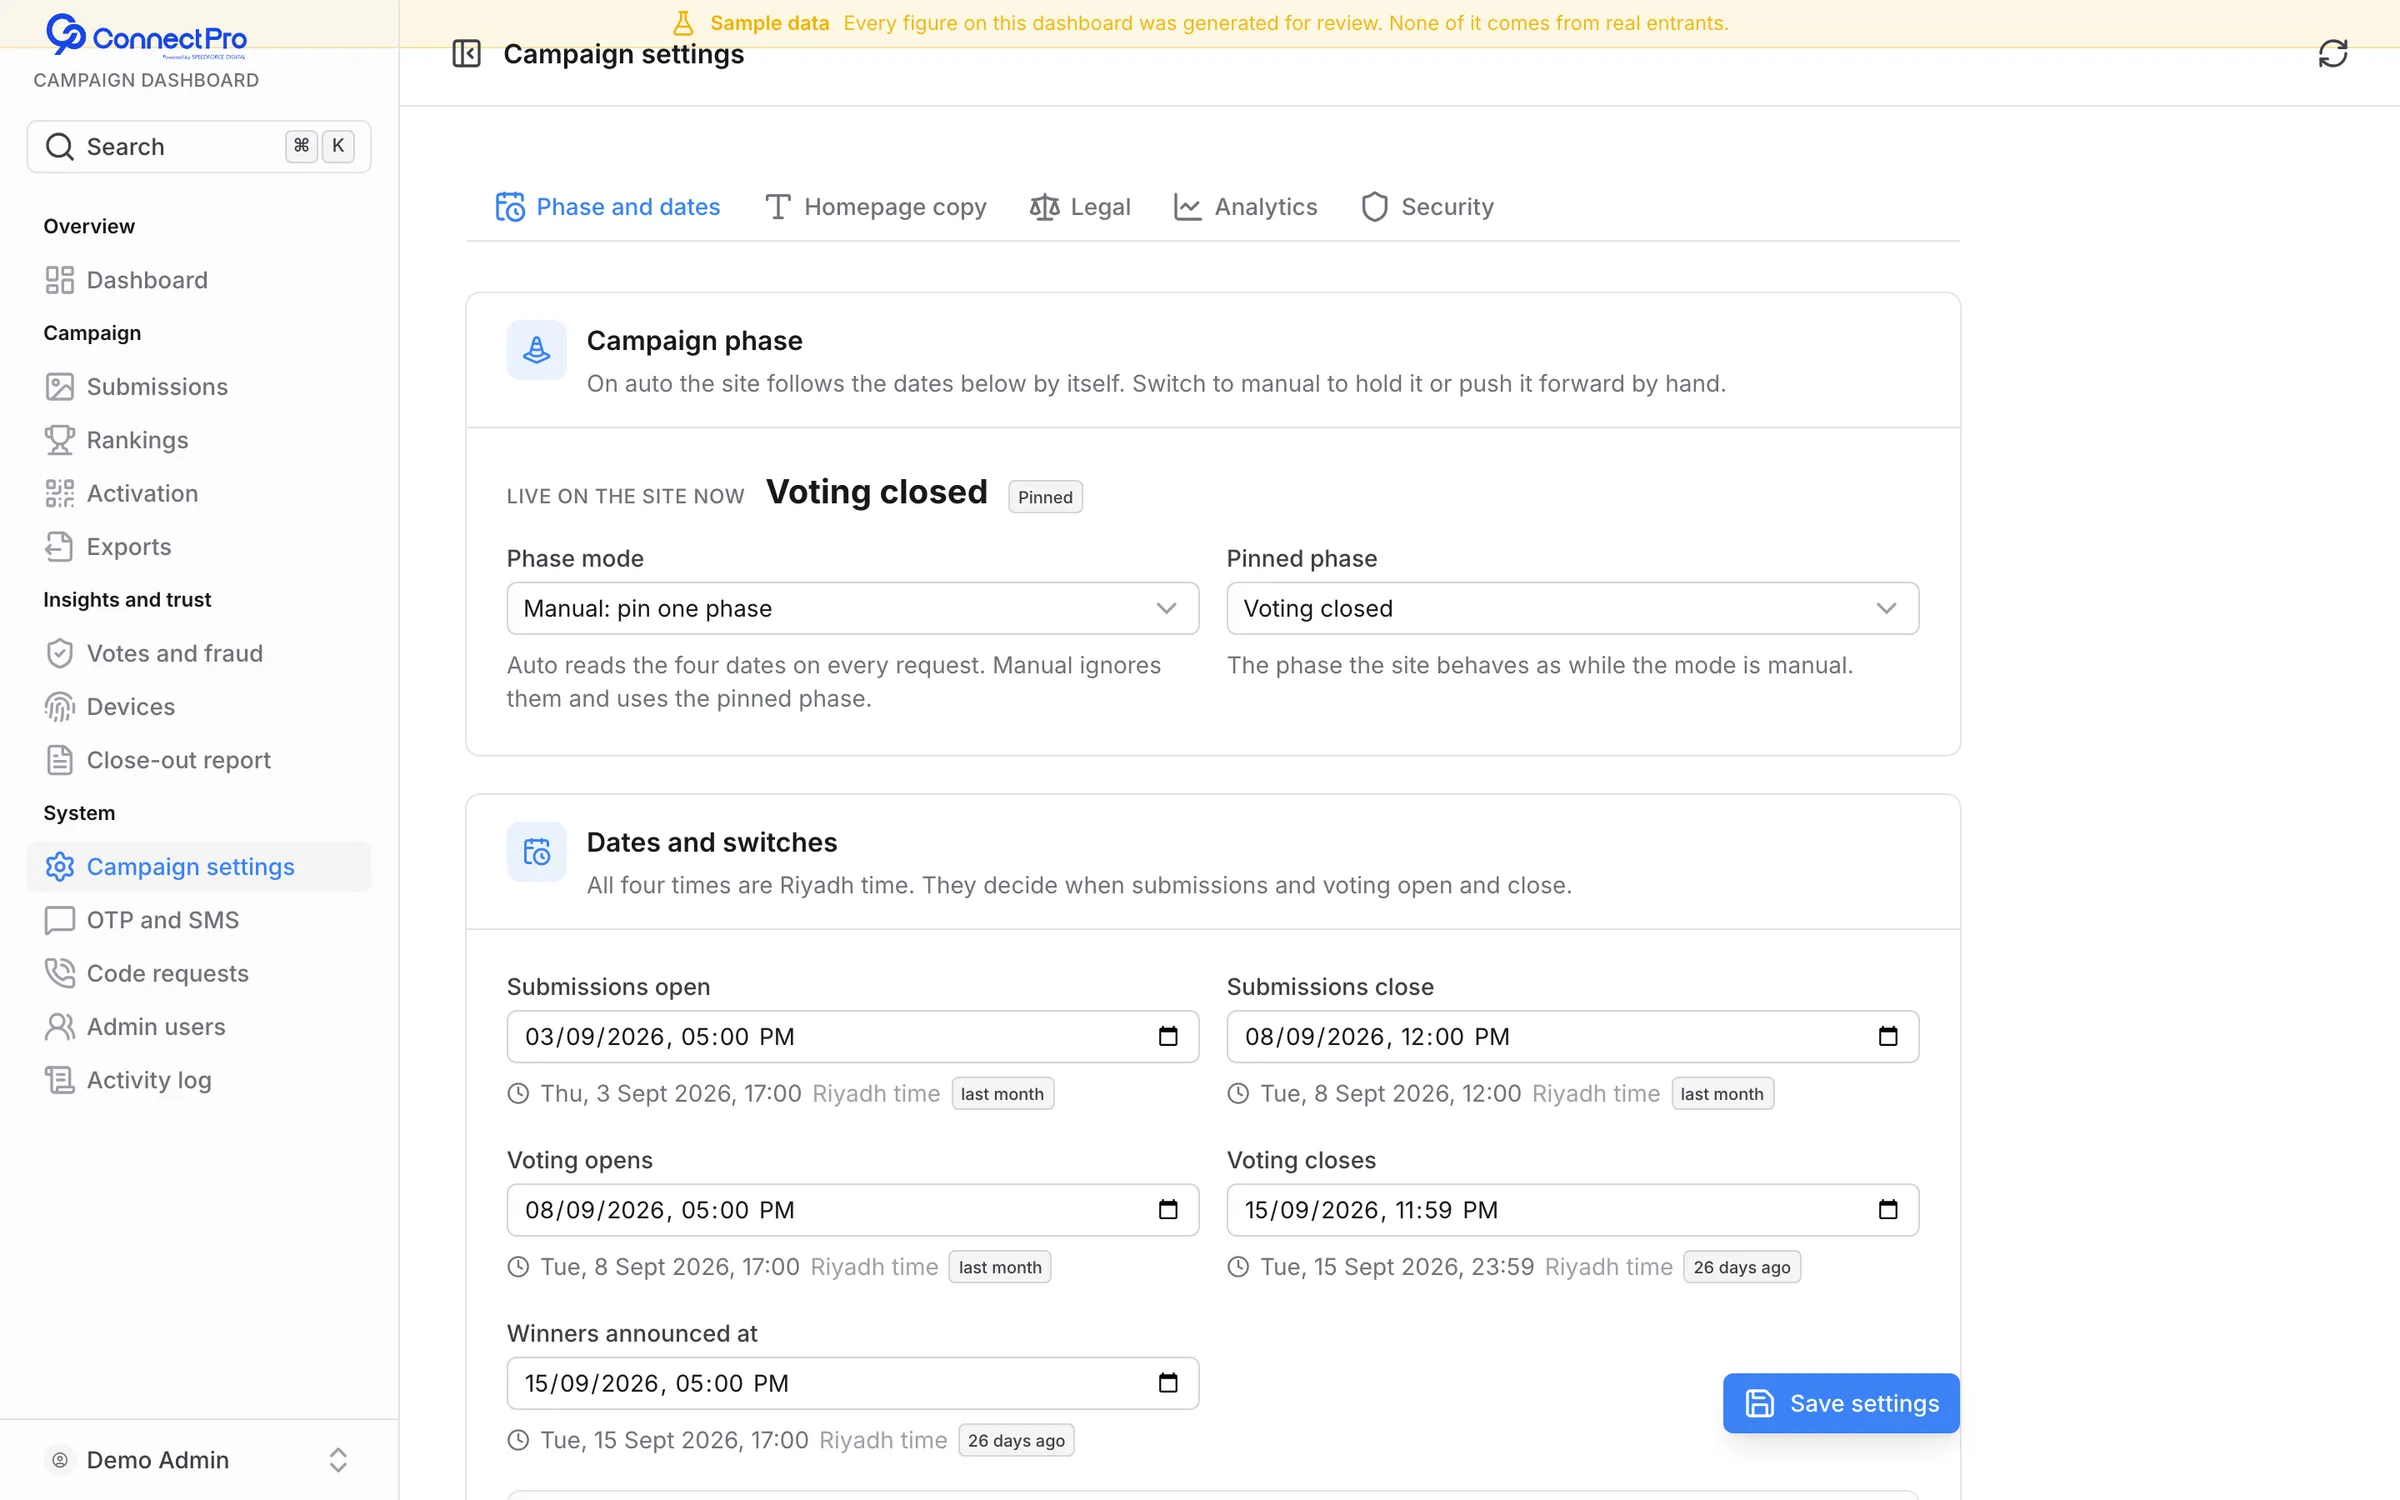Open the Rankings trophy item
Viewport: 2400px width, 1500px height.
pos(199,440)
